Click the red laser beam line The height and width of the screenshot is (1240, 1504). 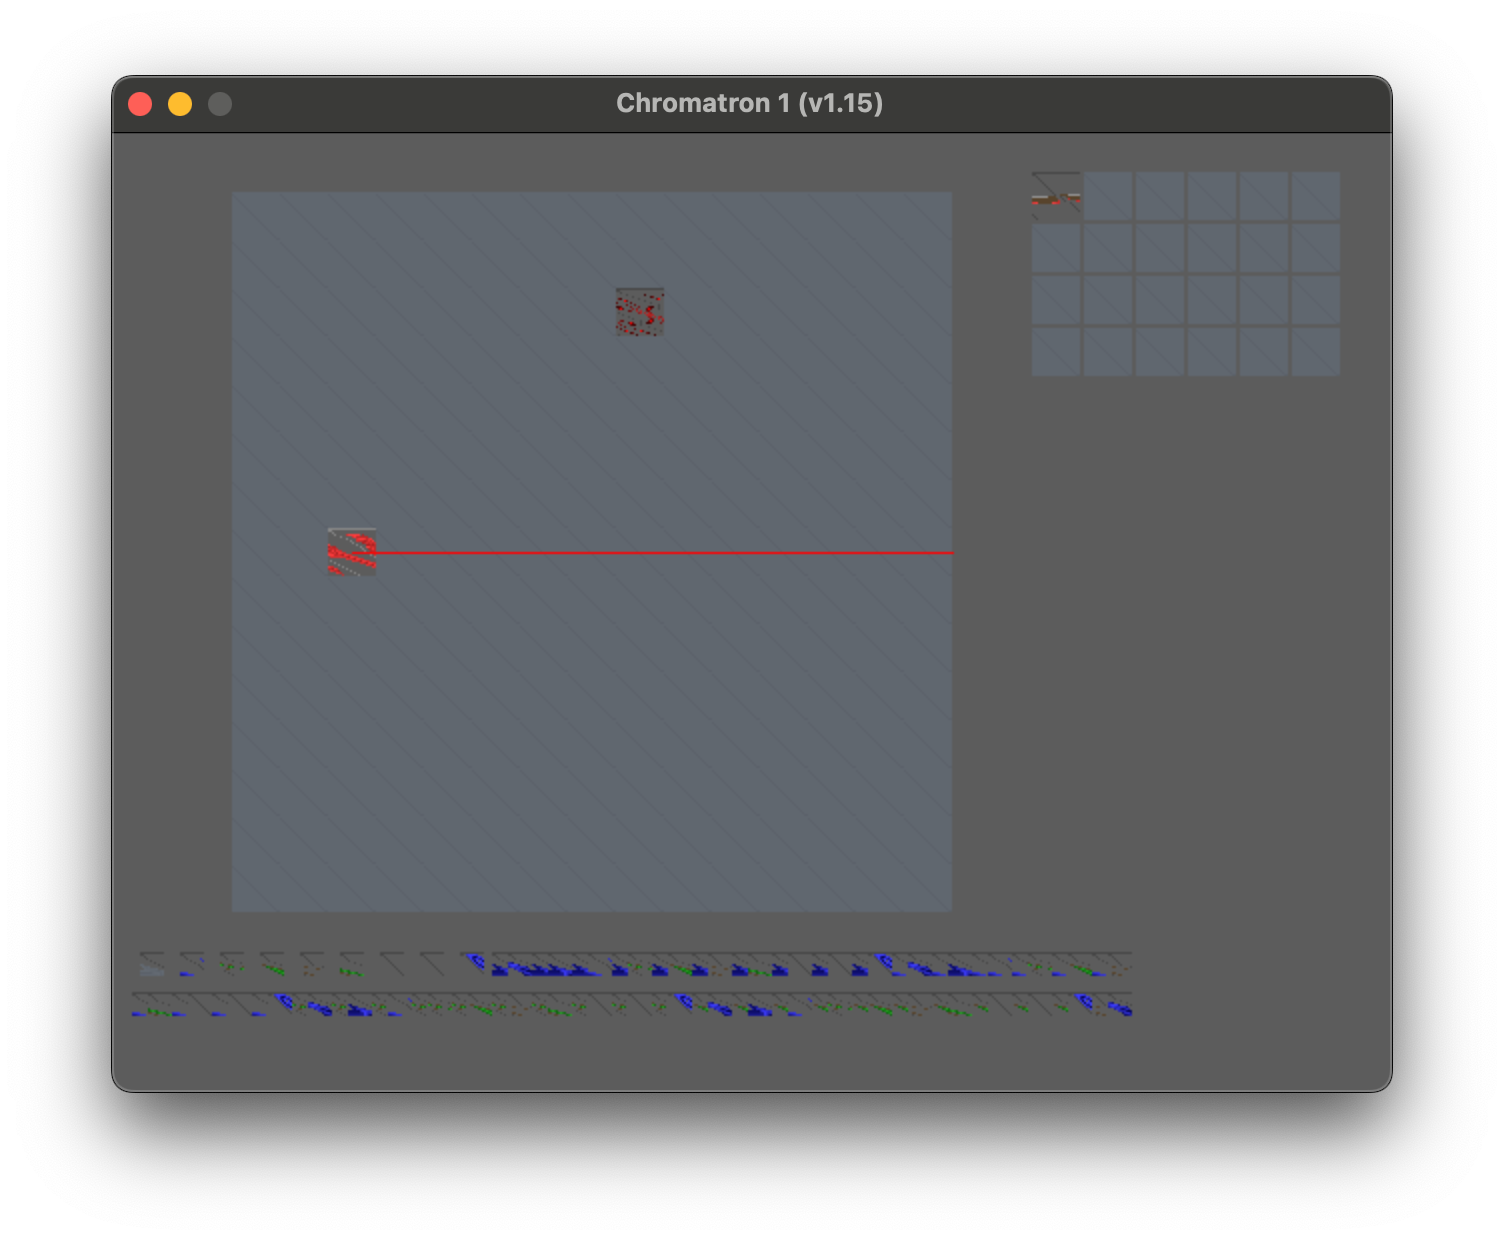660,552
